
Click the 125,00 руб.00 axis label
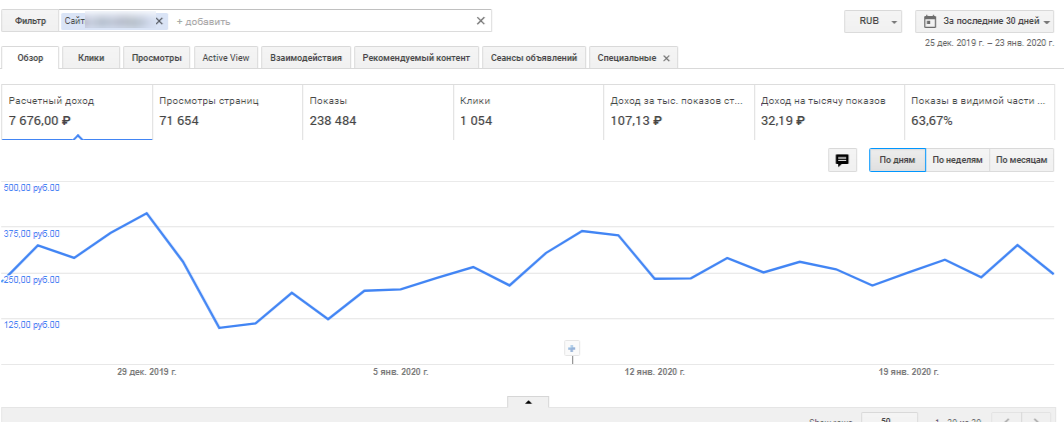click(x=33, y=325)
